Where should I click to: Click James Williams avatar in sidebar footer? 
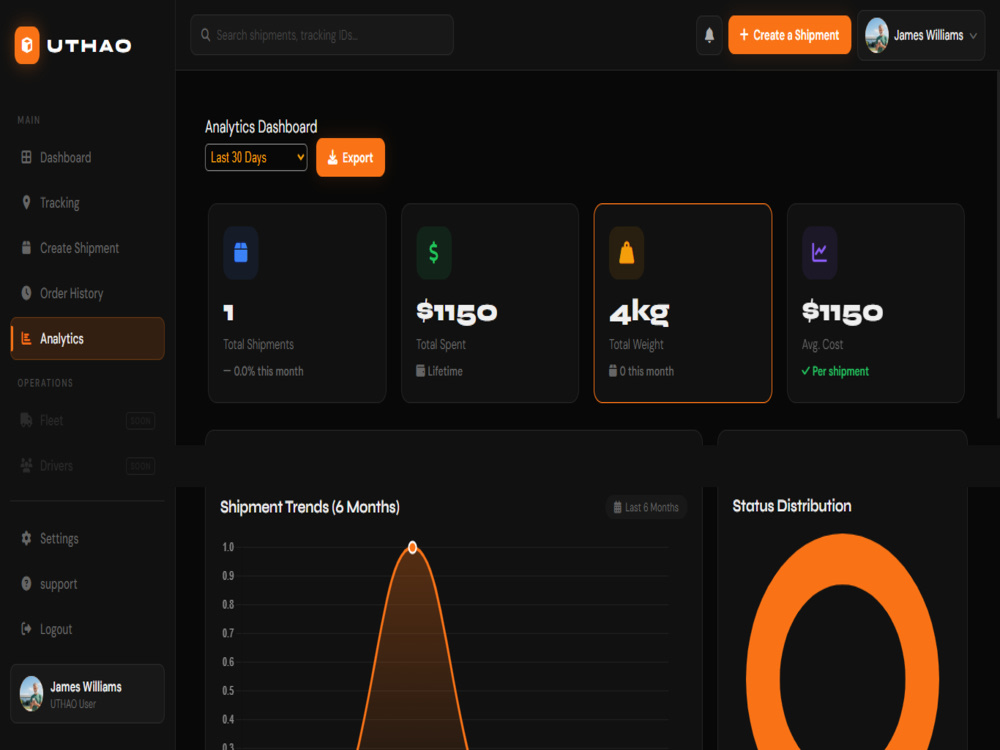click(x=31, y=694)
